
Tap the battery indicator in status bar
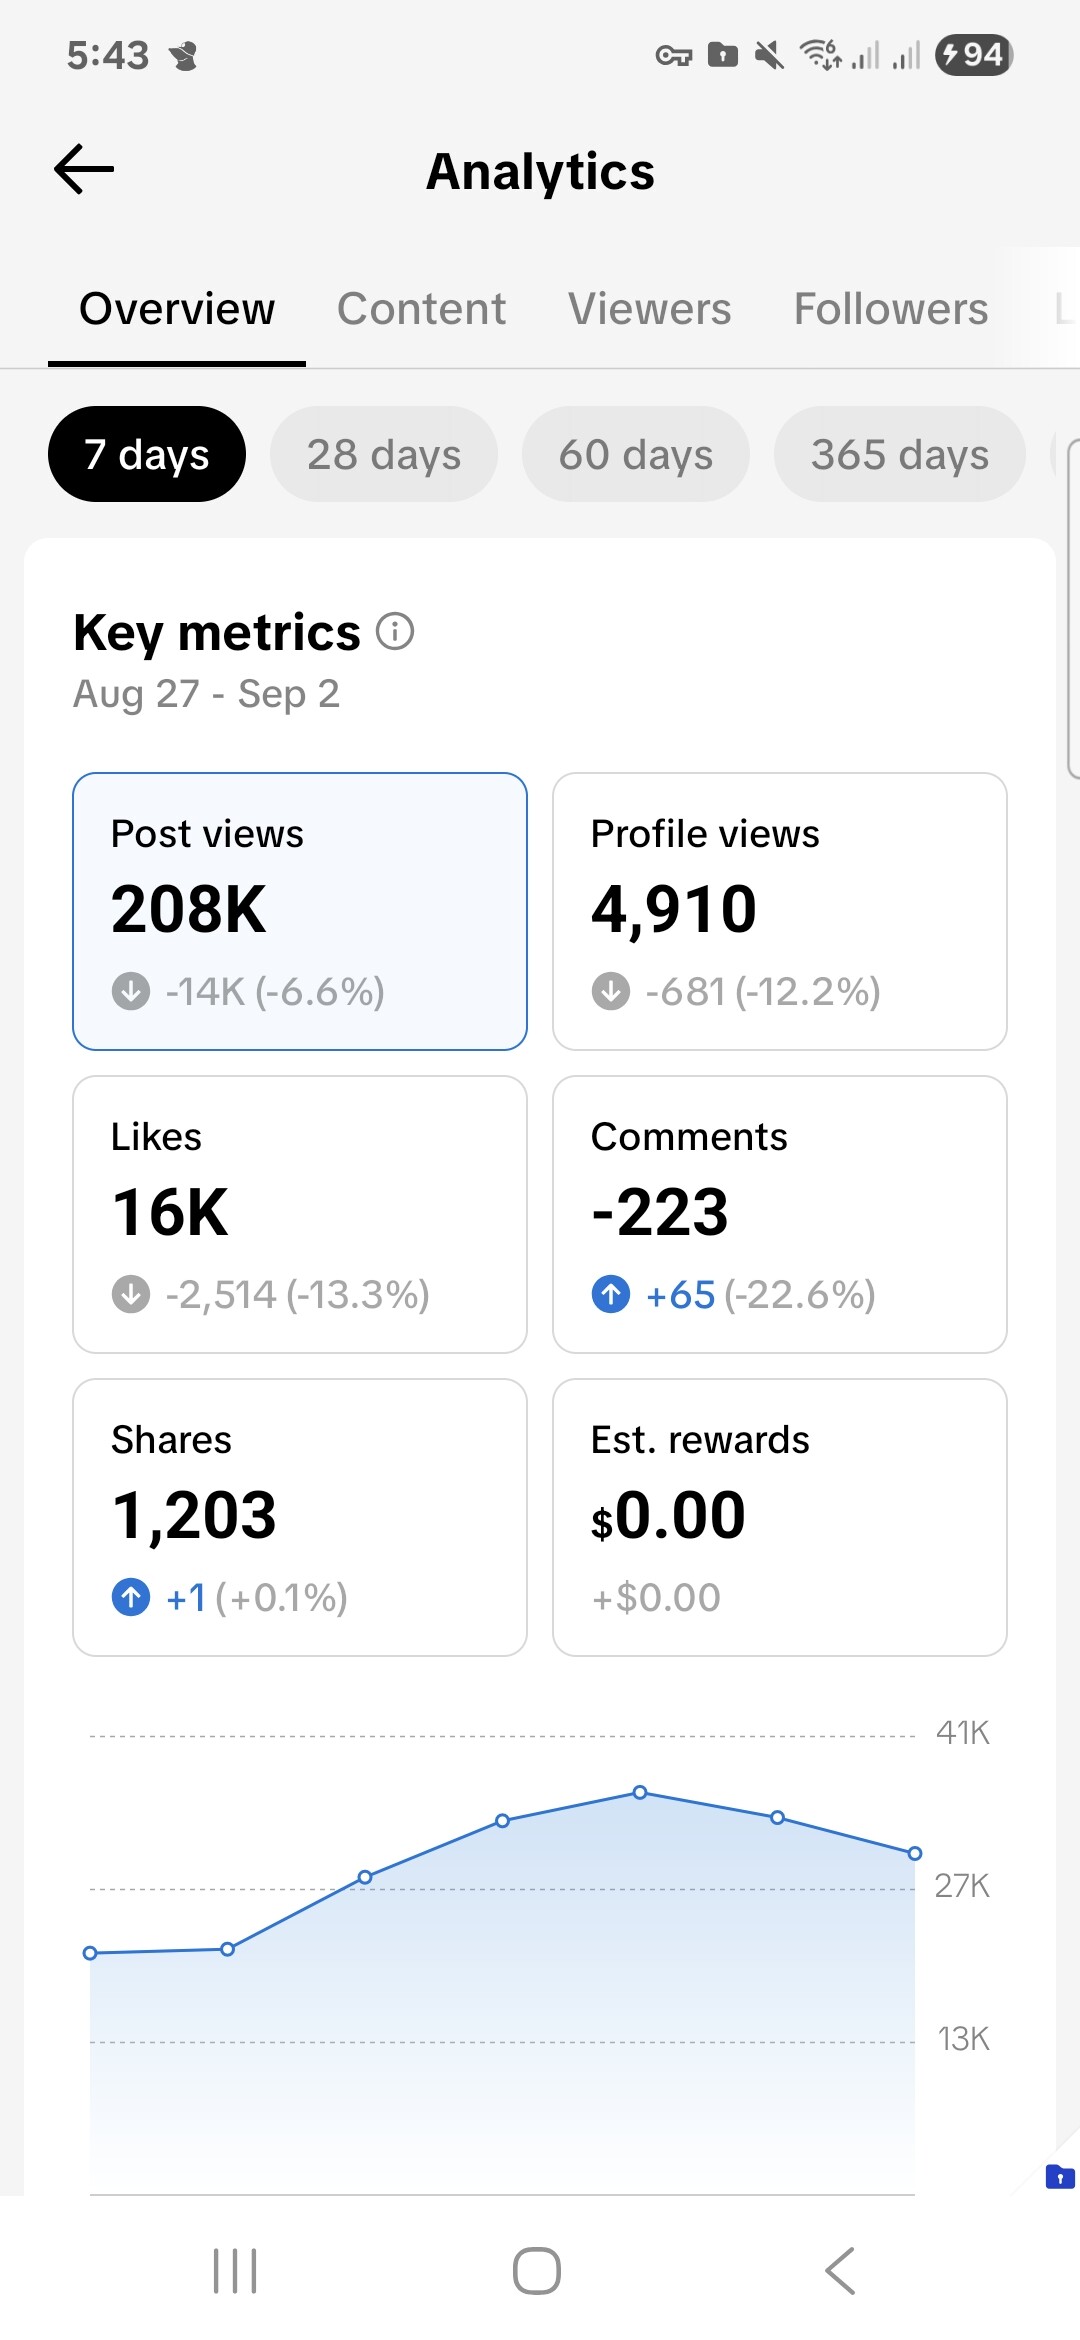(x=973, y=55)
